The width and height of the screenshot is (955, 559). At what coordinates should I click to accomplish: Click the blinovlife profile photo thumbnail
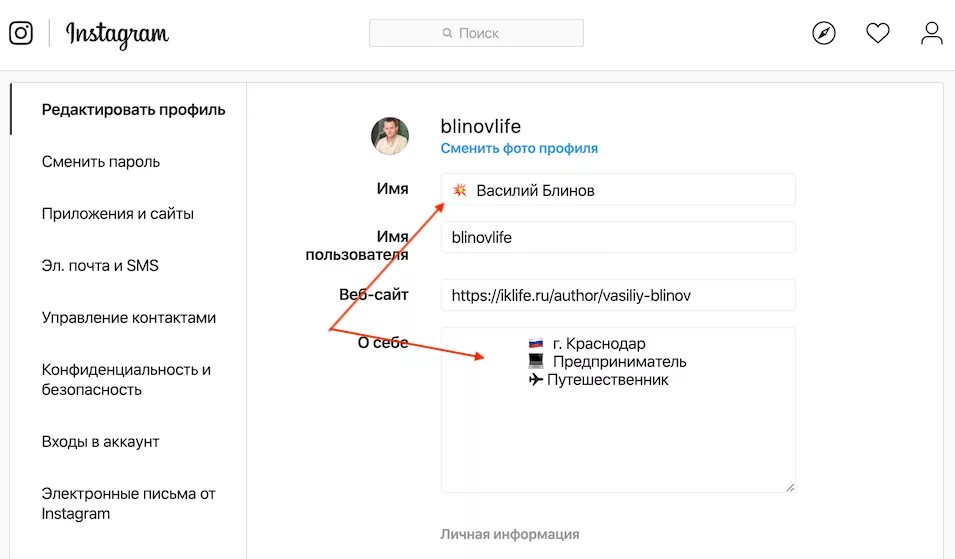coord(390,136)
